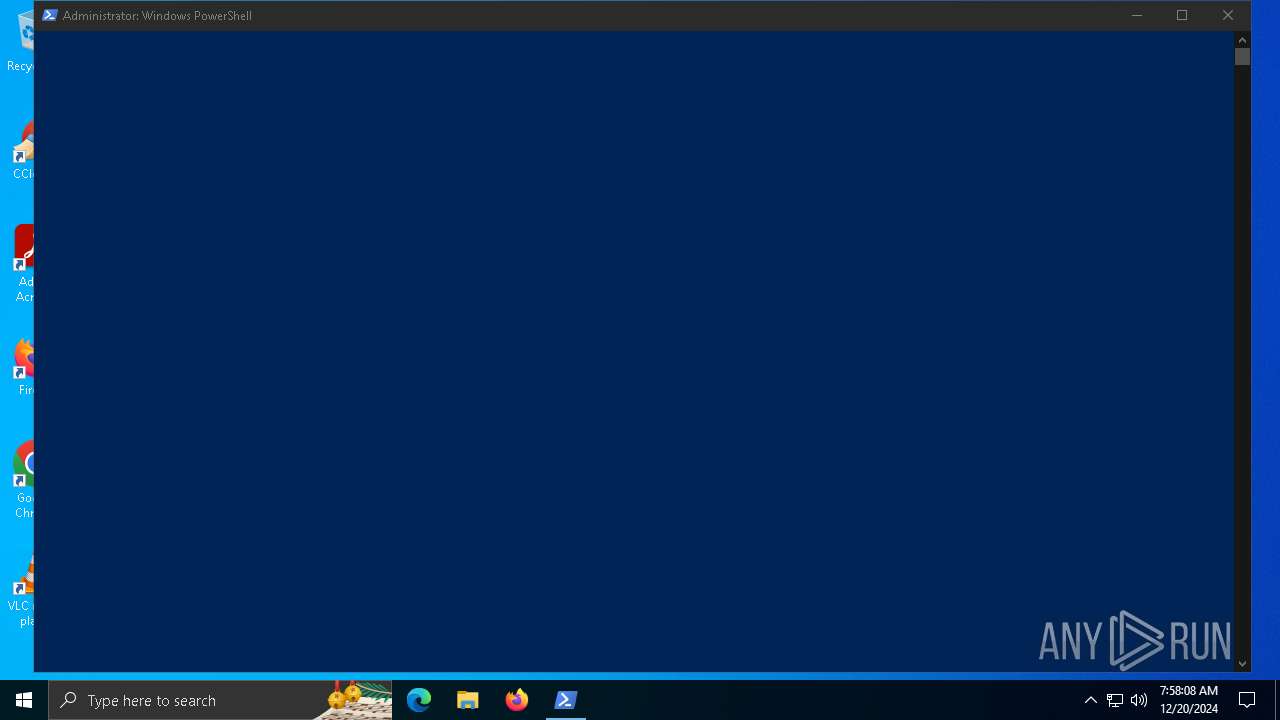Click the Show desktop sliver

1277,700
